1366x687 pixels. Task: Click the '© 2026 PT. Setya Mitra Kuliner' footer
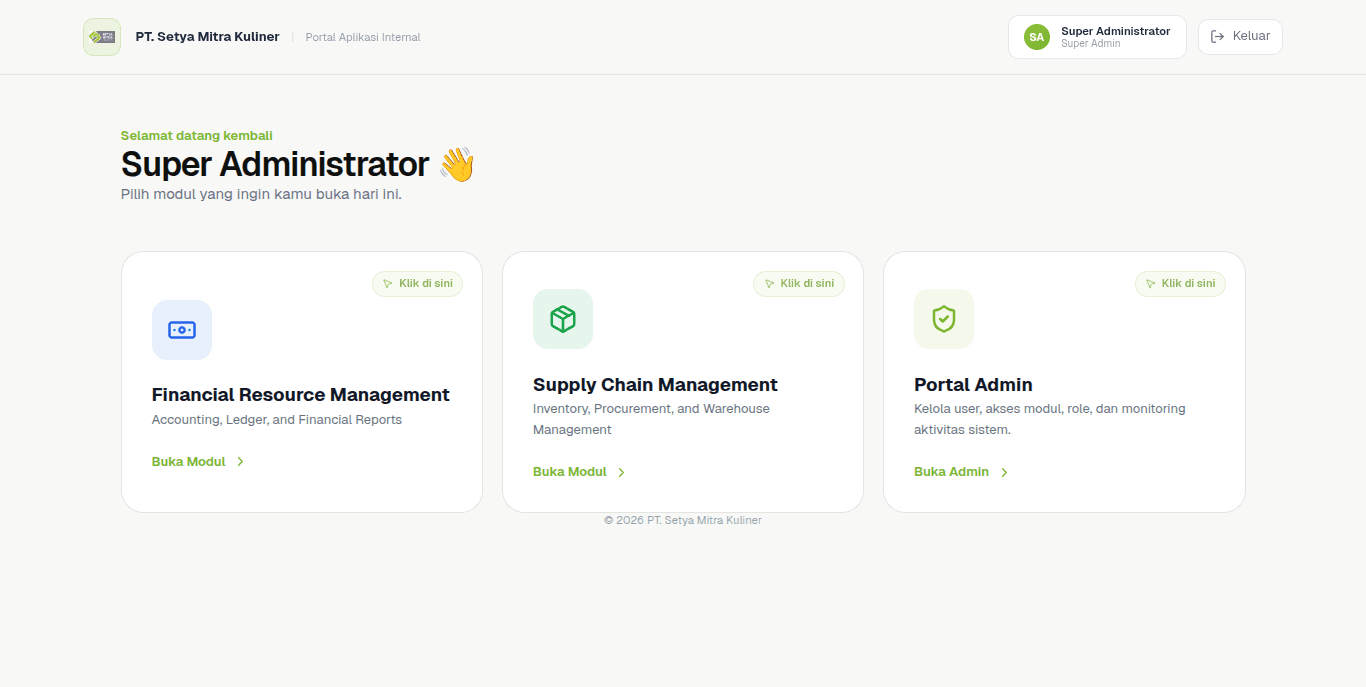coord(683,520)
